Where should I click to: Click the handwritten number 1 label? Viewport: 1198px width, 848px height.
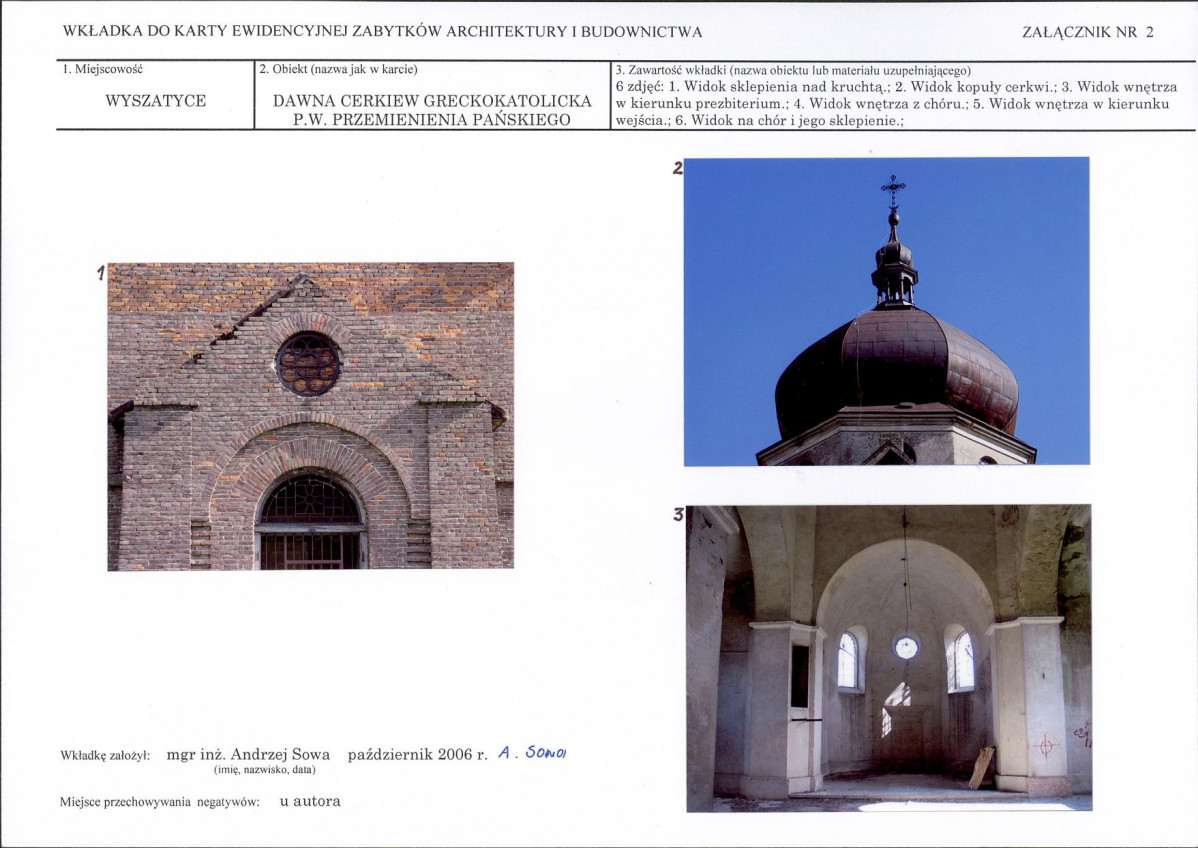tap(101, 273)
